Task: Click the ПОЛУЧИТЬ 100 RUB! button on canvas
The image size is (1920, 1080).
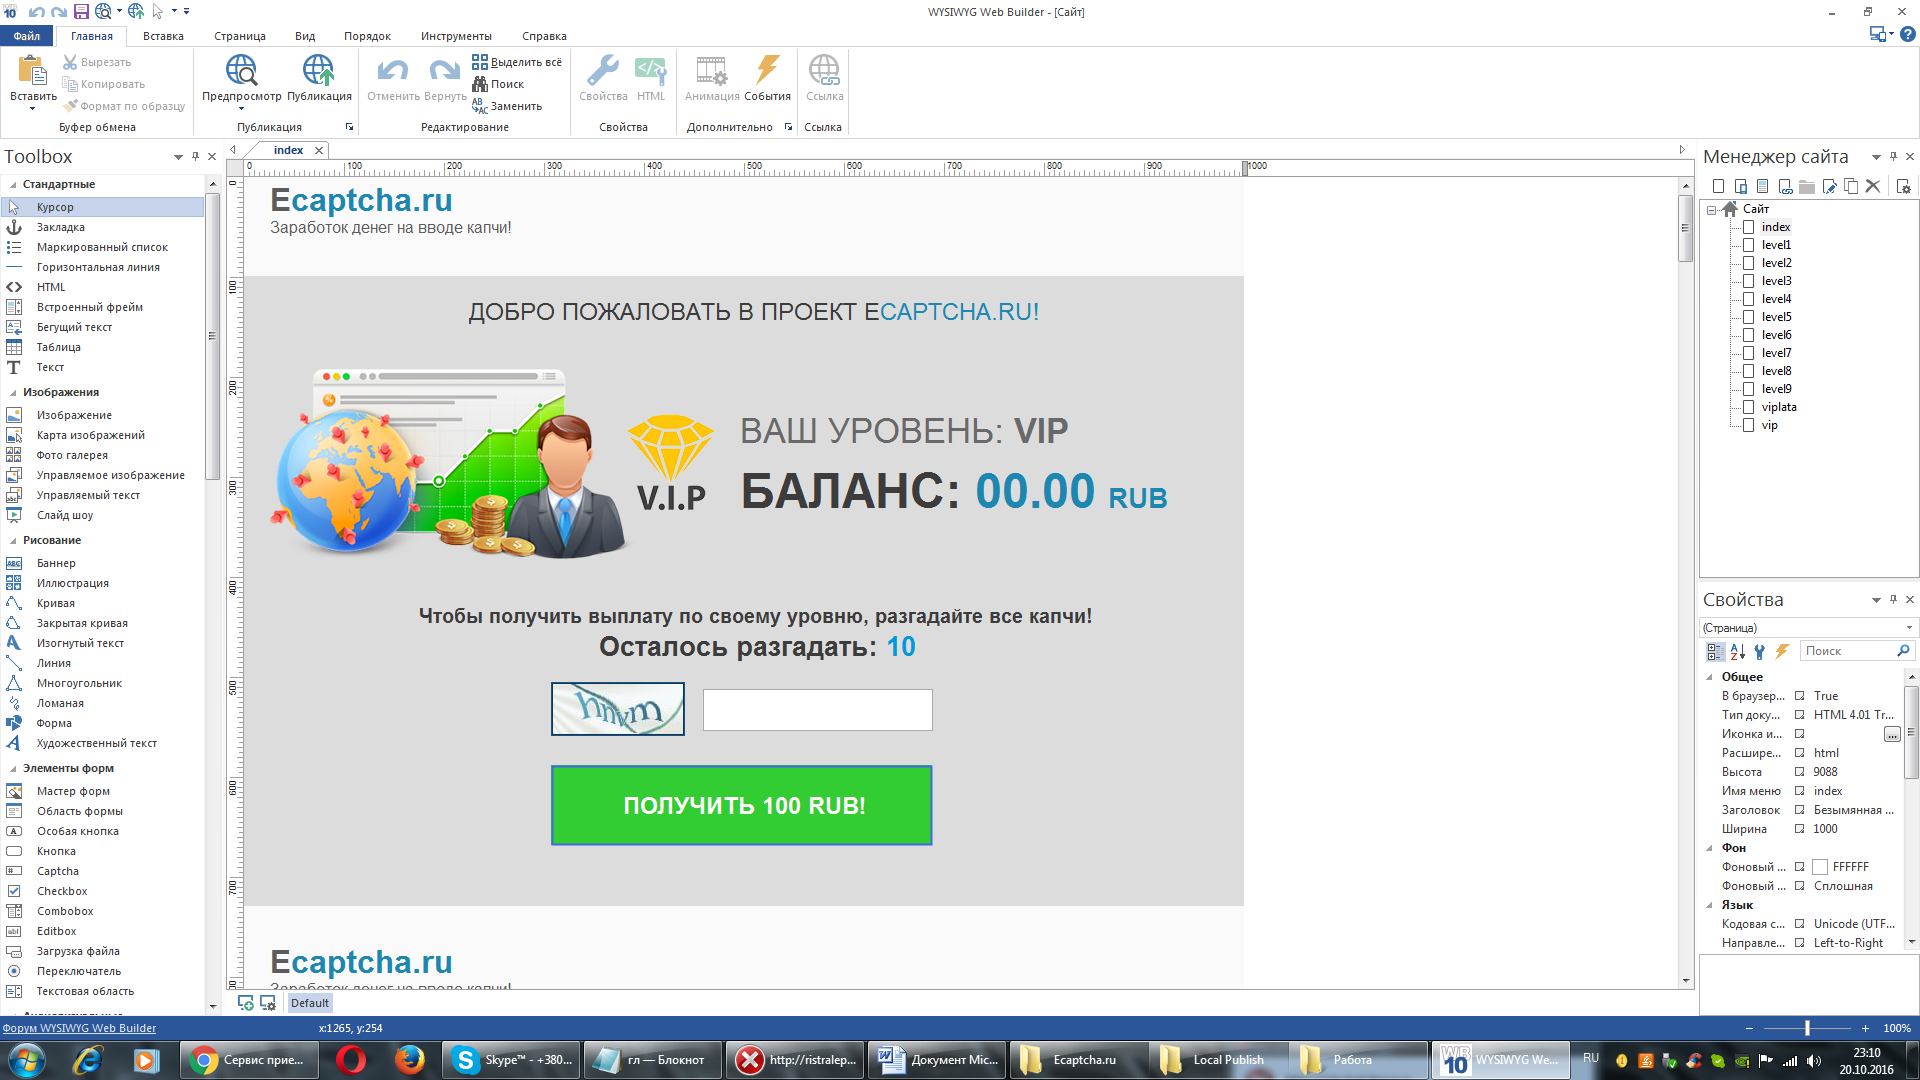Action: click(x=742, y=805)
